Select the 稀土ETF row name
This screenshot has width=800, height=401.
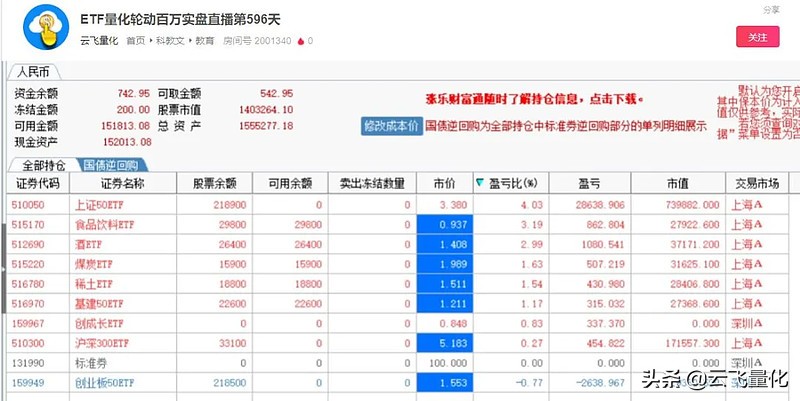[x=94, y=284]
